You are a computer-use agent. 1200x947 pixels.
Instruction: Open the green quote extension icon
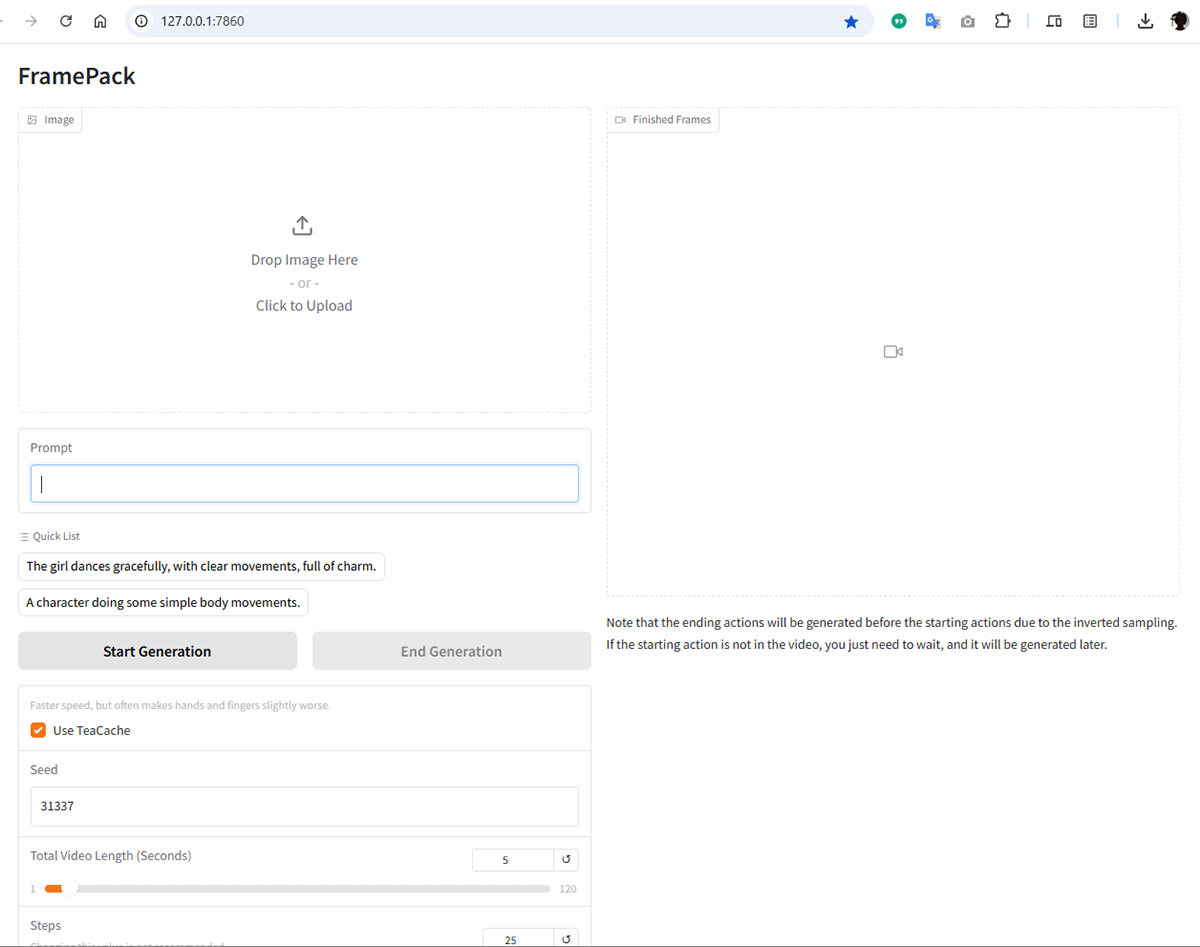tap(899, 21)
